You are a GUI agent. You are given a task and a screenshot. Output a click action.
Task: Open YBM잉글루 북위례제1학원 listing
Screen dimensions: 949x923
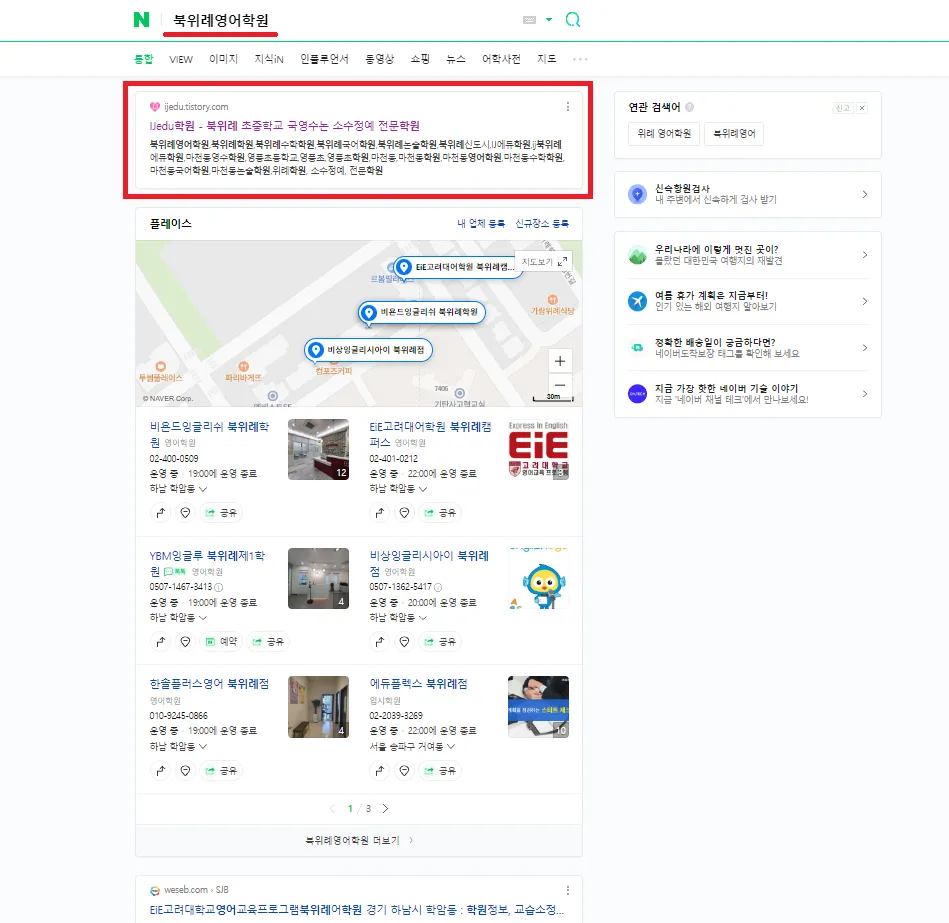[207, 563]
